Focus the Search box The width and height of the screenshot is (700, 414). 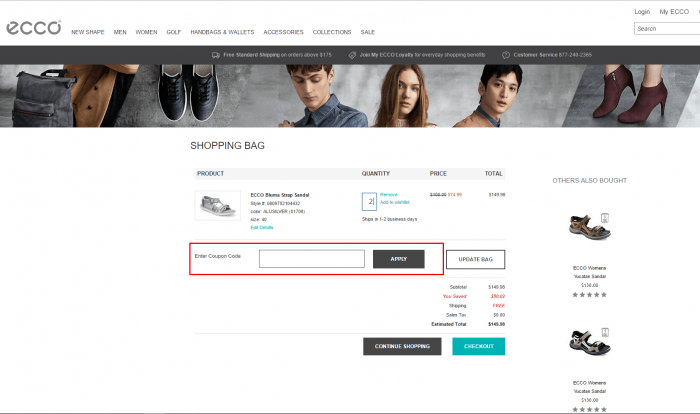(x=667, y=29)
